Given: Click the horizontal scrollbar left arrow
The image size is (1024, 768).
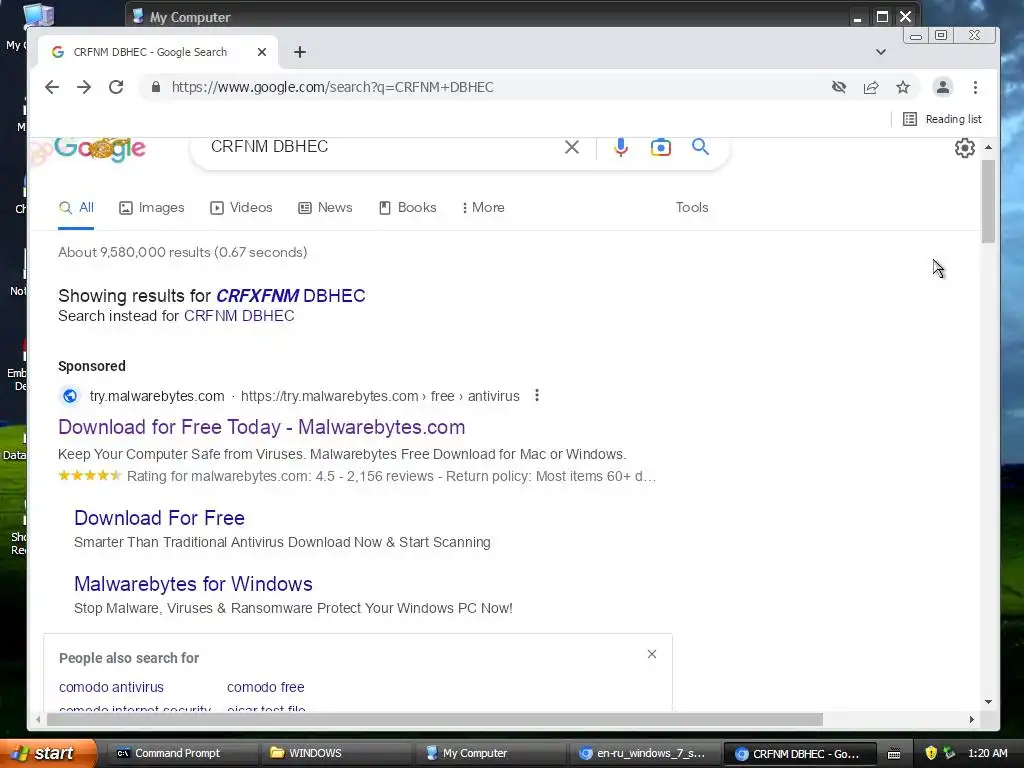Looking at the screenshot, I should click(38, 720).
